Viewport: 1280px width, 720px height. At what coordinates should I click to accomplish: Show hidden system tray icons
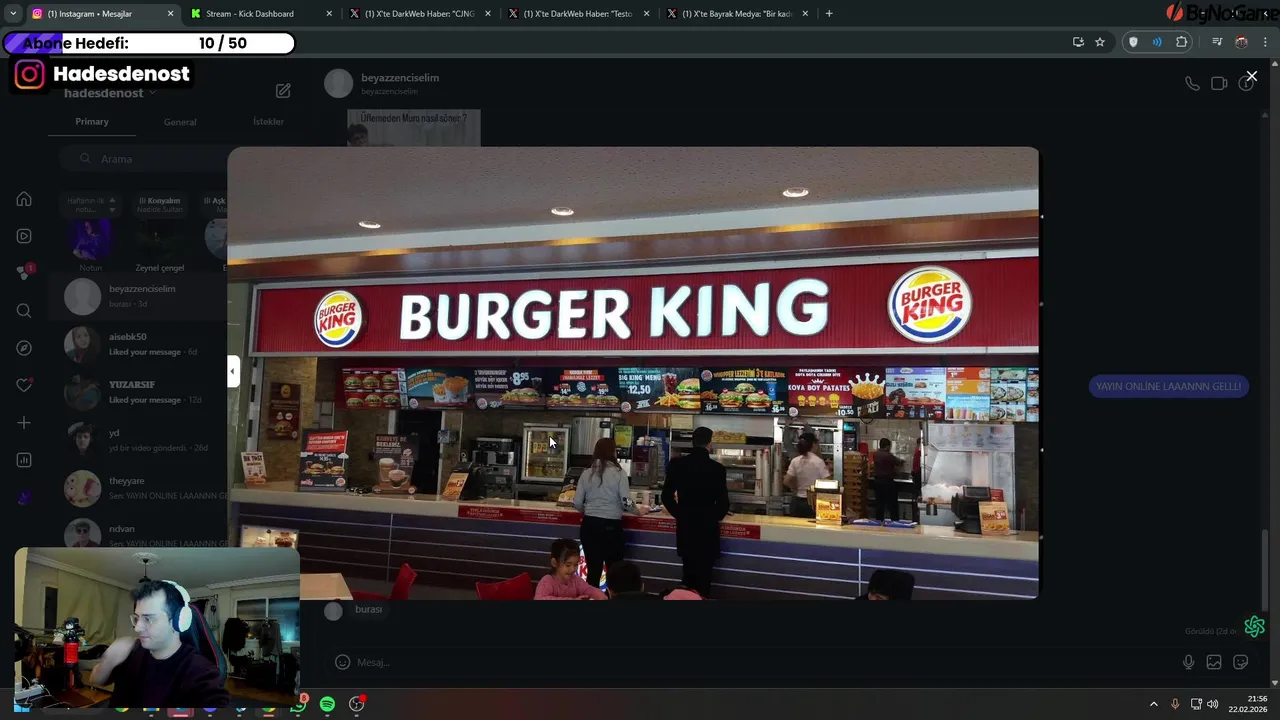click(1153, 704)
